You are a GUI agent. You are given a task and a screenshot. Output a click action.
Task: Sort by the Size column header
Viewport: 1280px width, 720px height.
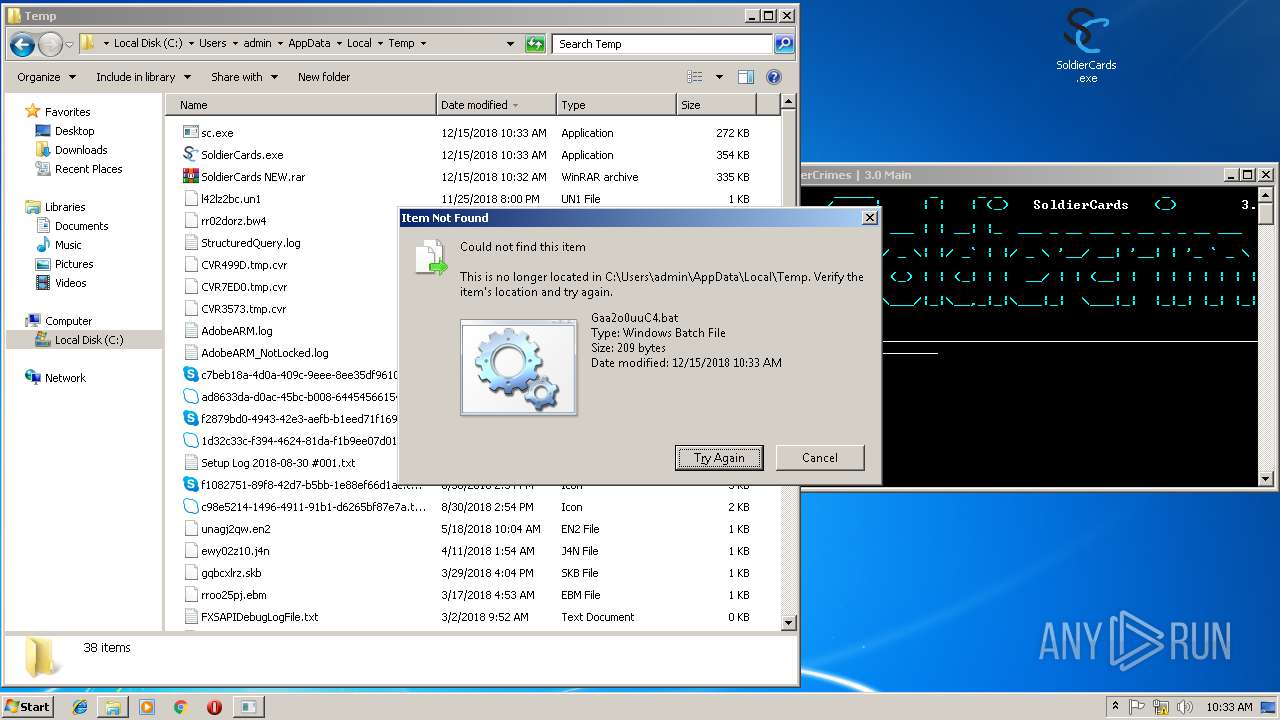coord(716,105)
